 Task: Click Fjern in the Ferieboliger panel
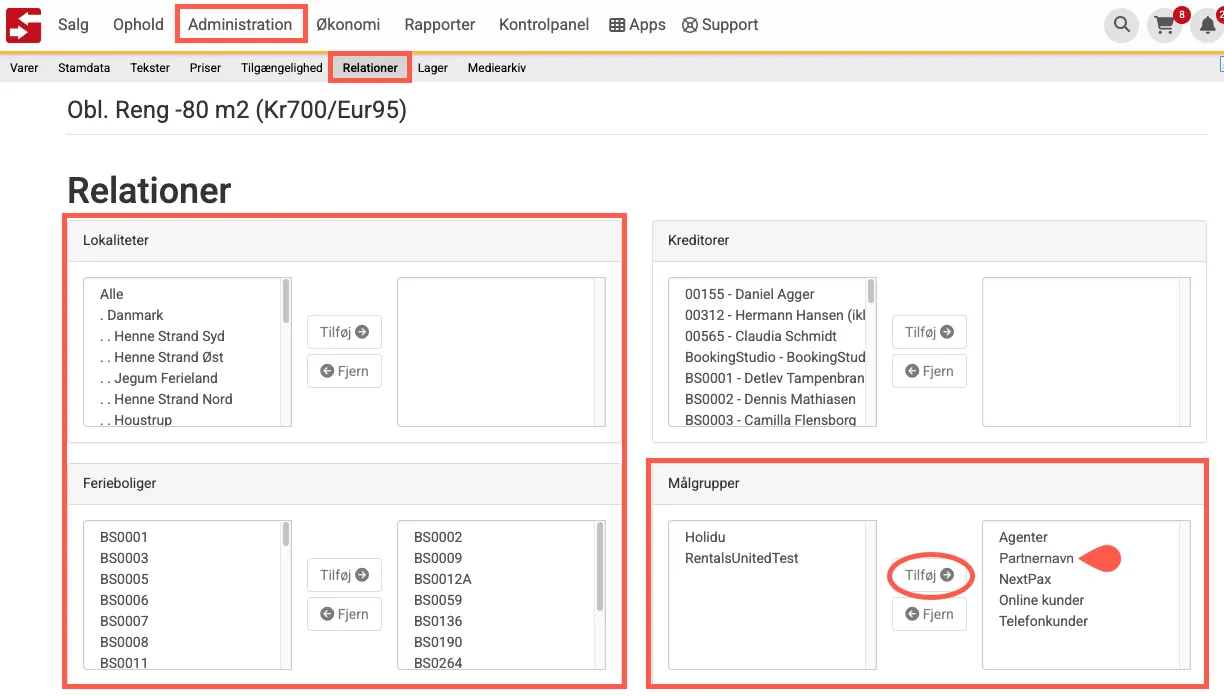(x=344, y=614)
